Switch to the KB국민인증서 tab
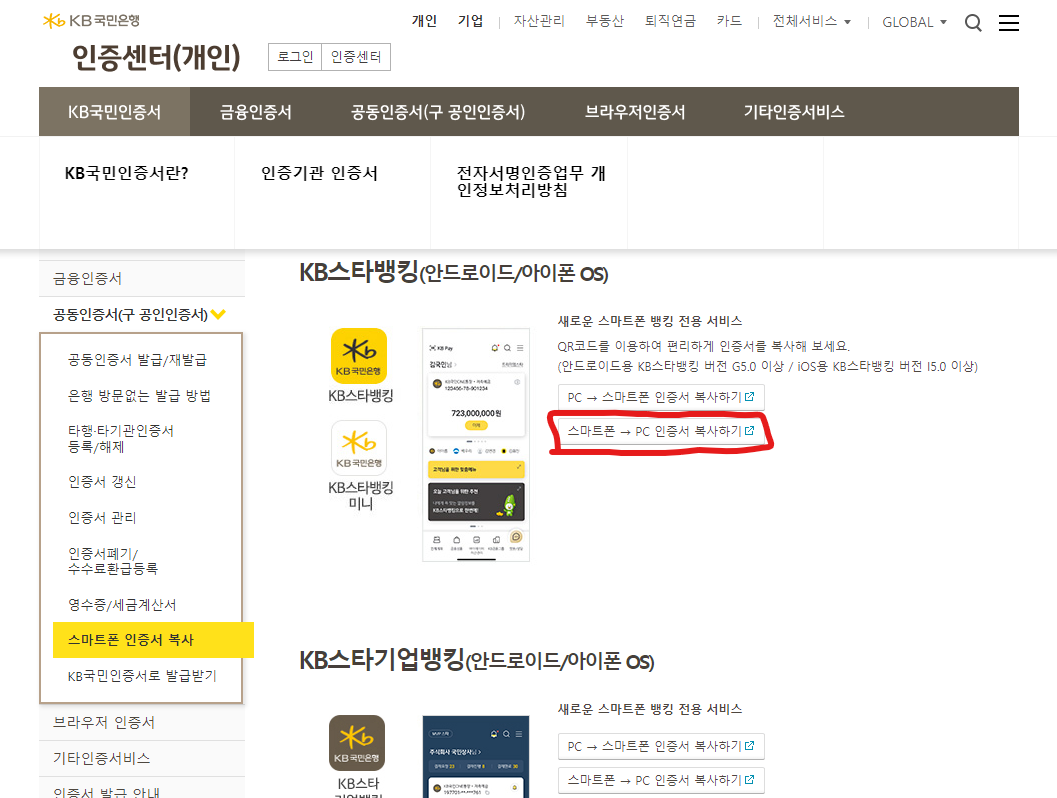This screenshot has width=1057, height=798. coord(115,112)
